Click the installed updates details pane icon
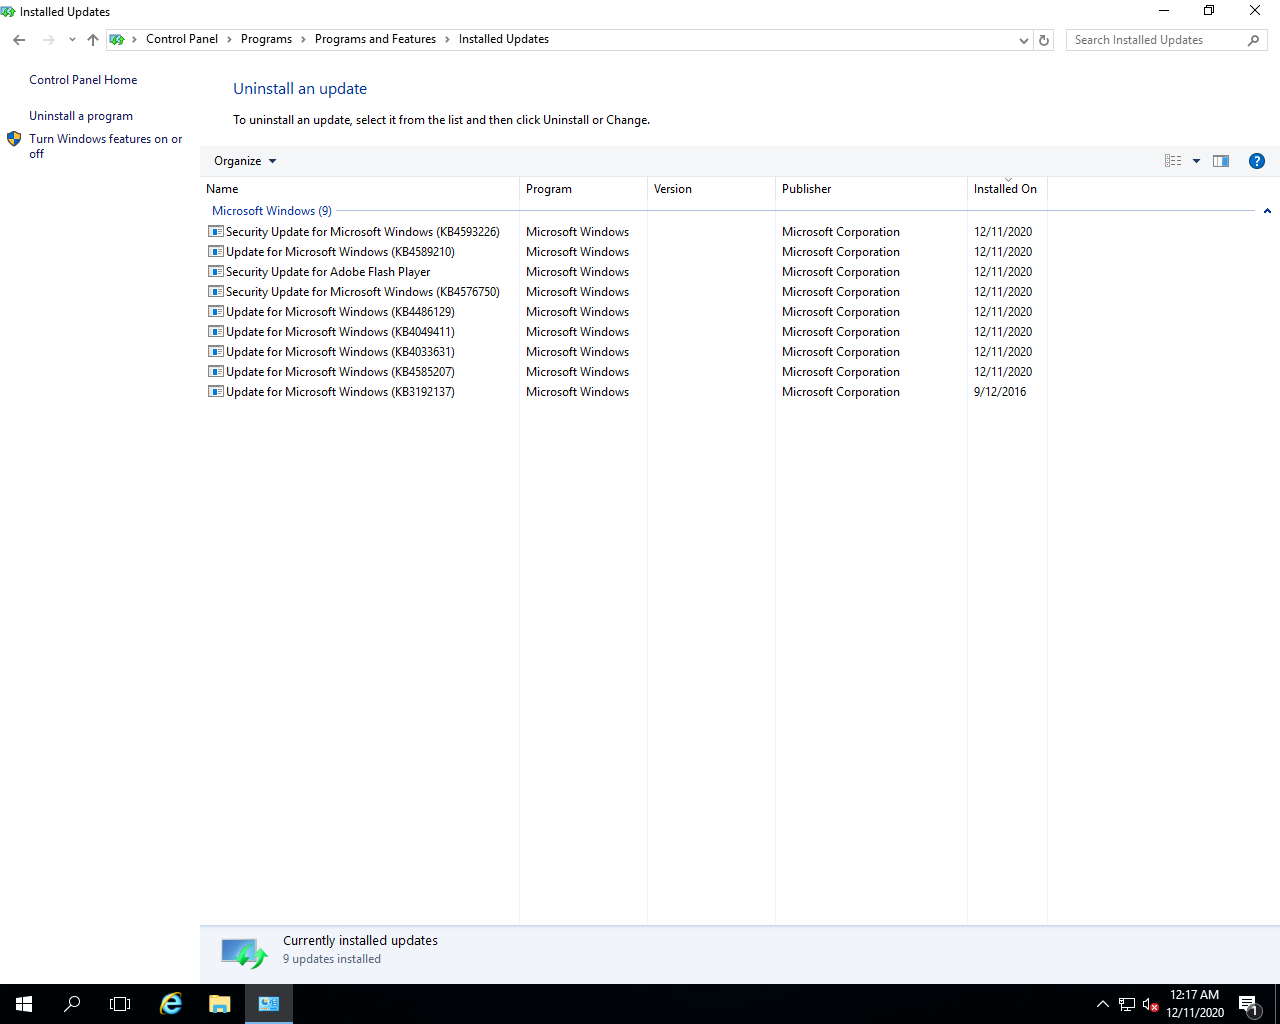 point(244,953)
